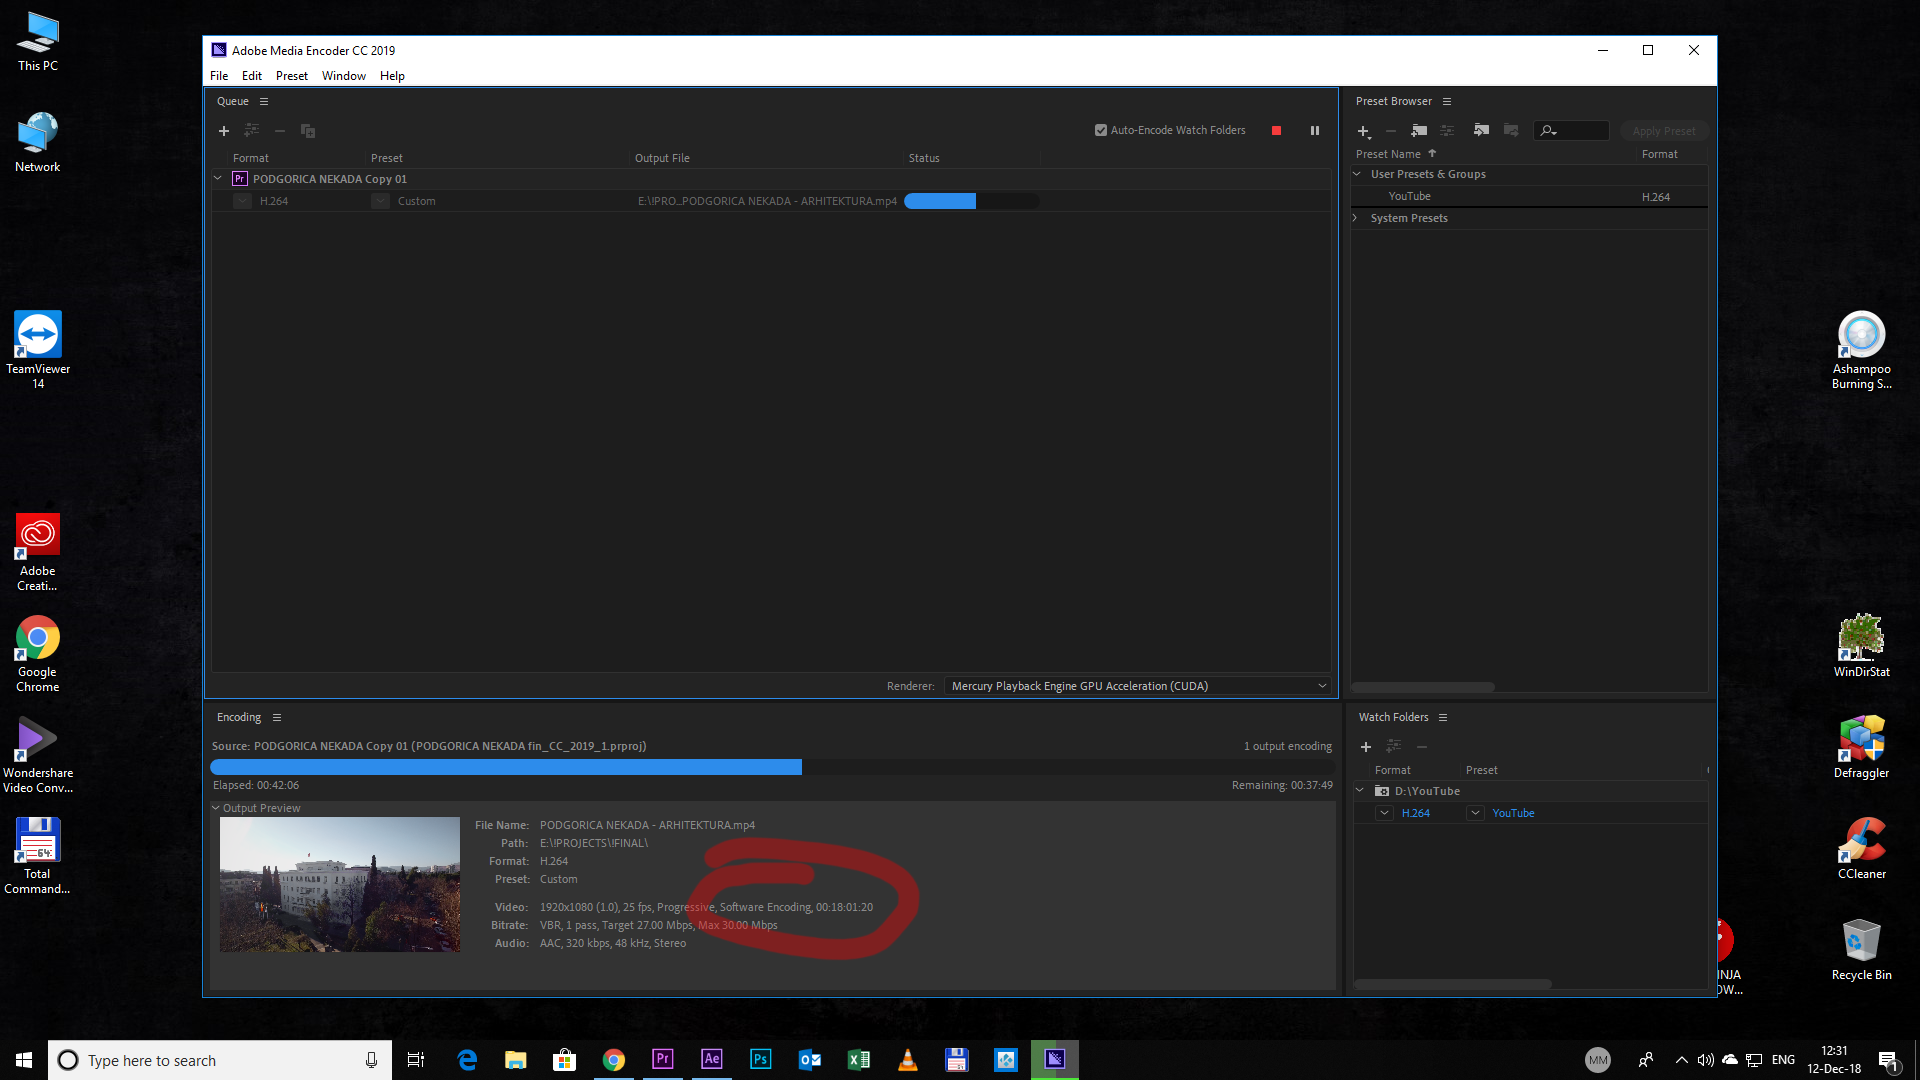The image size is (1920, 1080).
Task: Click the YouTube preset link in Watch Folders
Action: (1513, 813)
